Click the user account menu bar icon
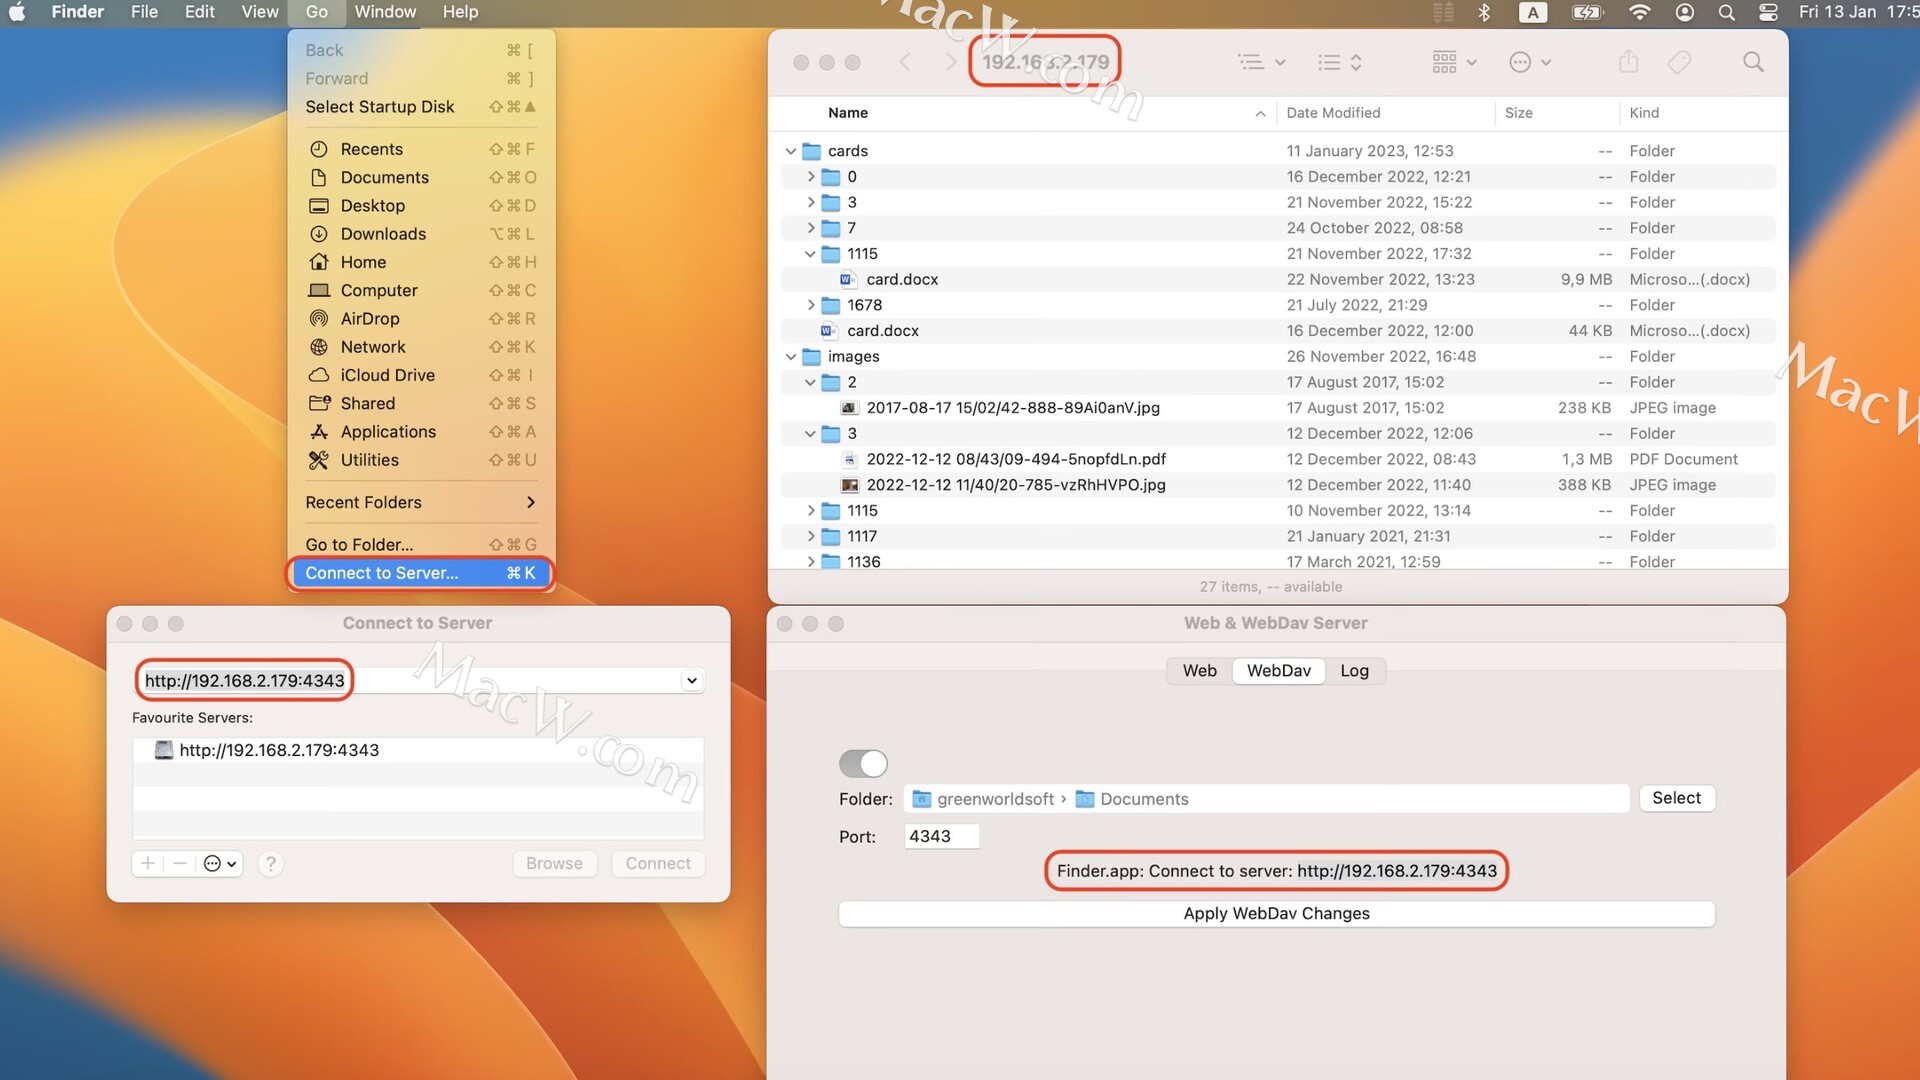The image size is (1920, 1080). (x=1685, y=12)
